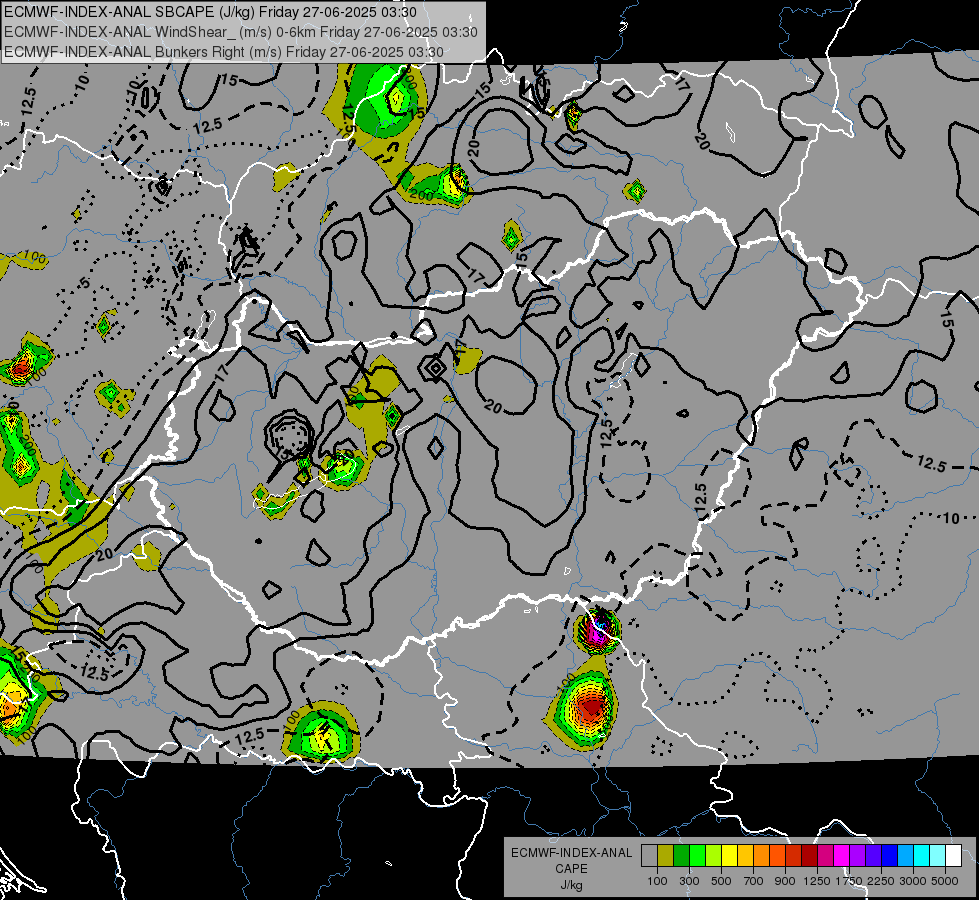Click the legend tick label 1750
The height and width of the screenshot is (900, 979).
(x=849, y=881)
